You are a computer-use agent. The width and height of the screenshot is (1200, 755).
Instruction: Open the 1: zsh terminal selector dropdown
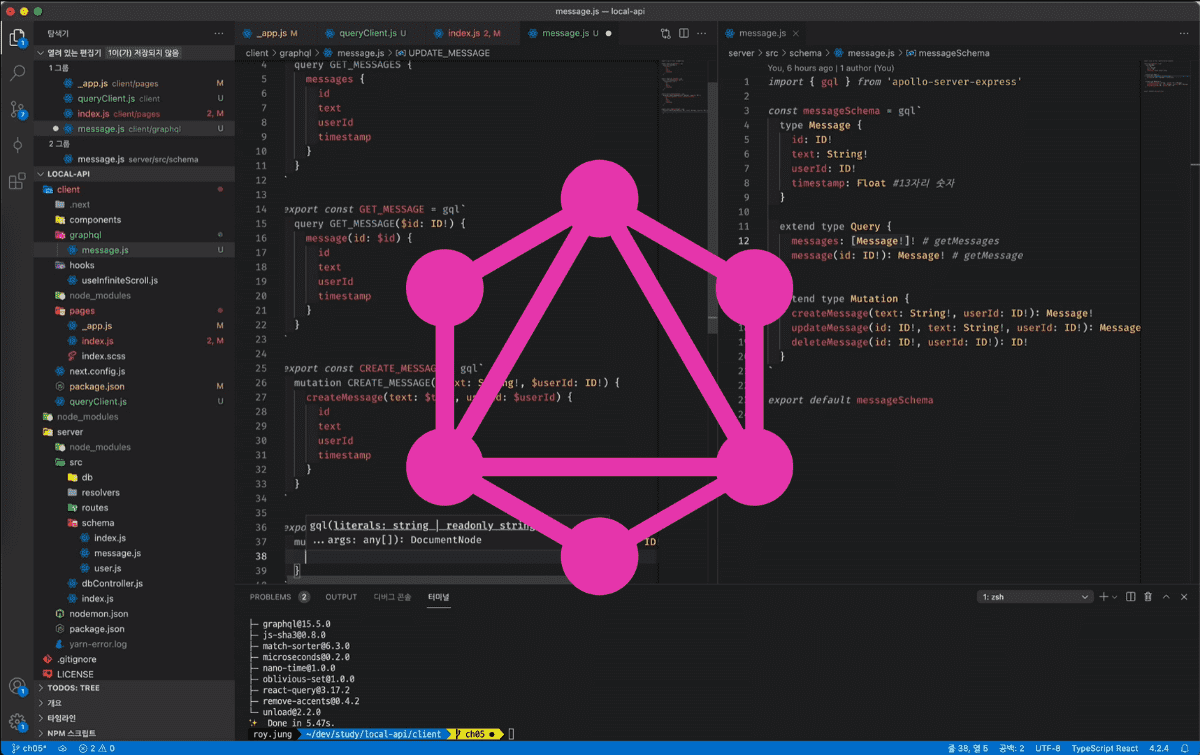coord(1034,597)
